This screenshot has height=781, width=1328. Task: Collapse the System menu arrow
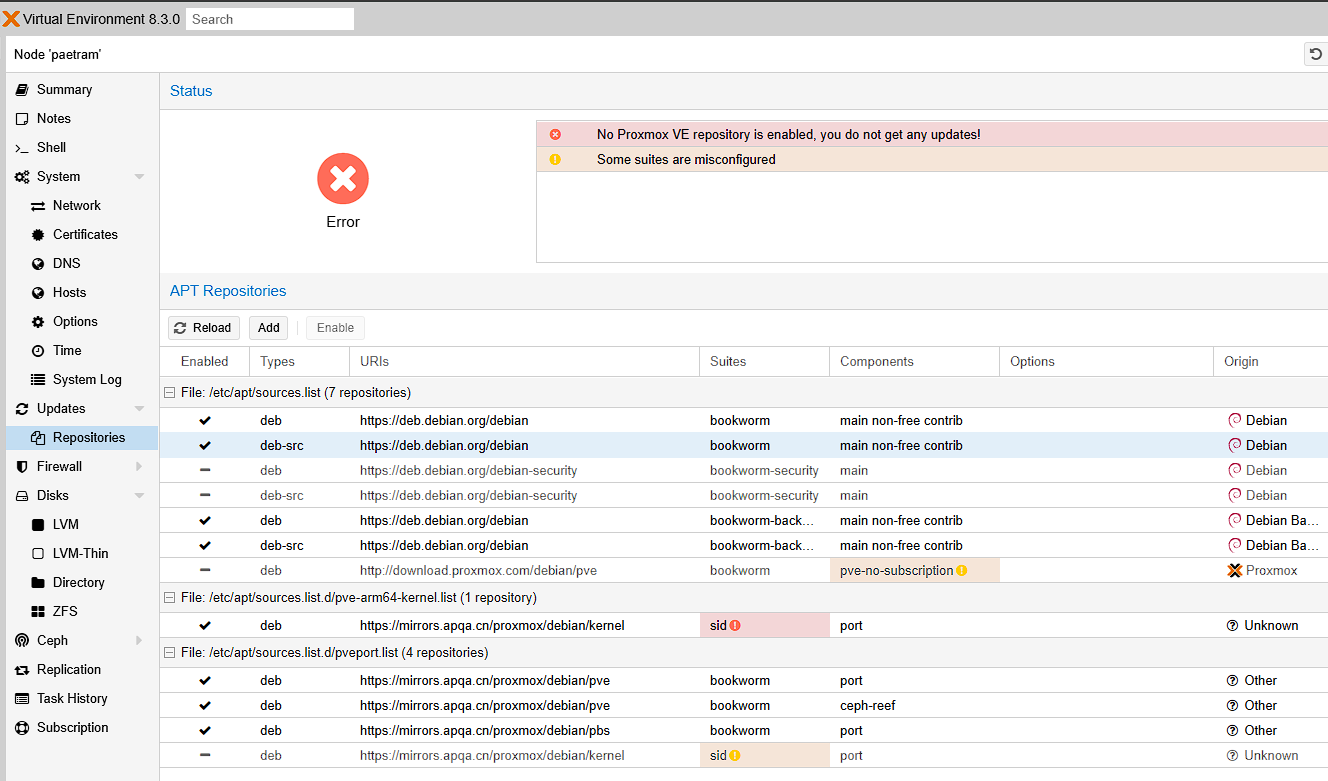[139, 177]
